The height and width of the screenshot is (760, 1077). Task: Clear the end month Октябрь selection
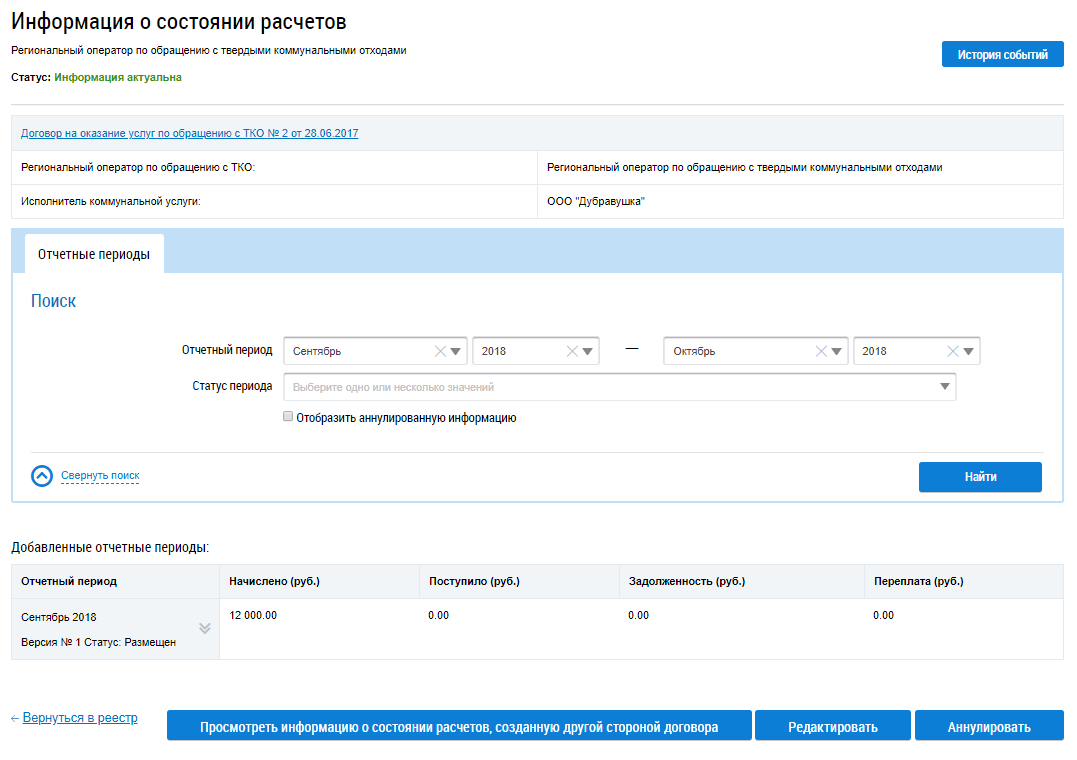(821, 351)
